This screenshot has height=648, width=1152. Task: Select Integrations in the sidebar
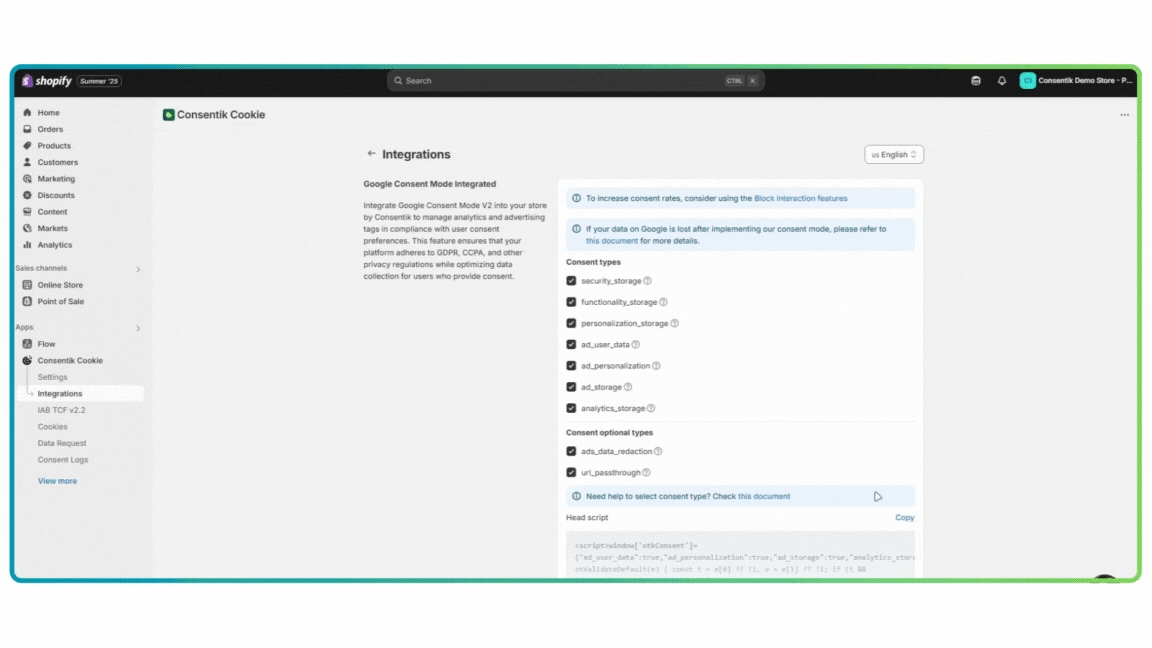coord(60,394)
